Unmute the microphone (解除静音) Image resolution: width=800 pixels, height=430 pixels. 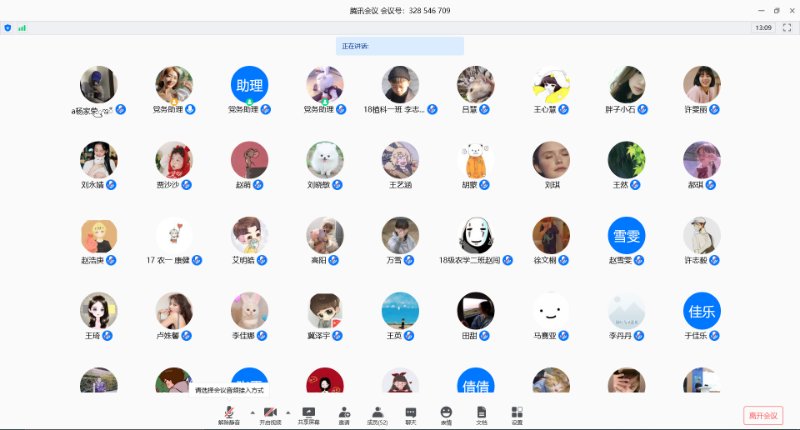click(229, 414)
